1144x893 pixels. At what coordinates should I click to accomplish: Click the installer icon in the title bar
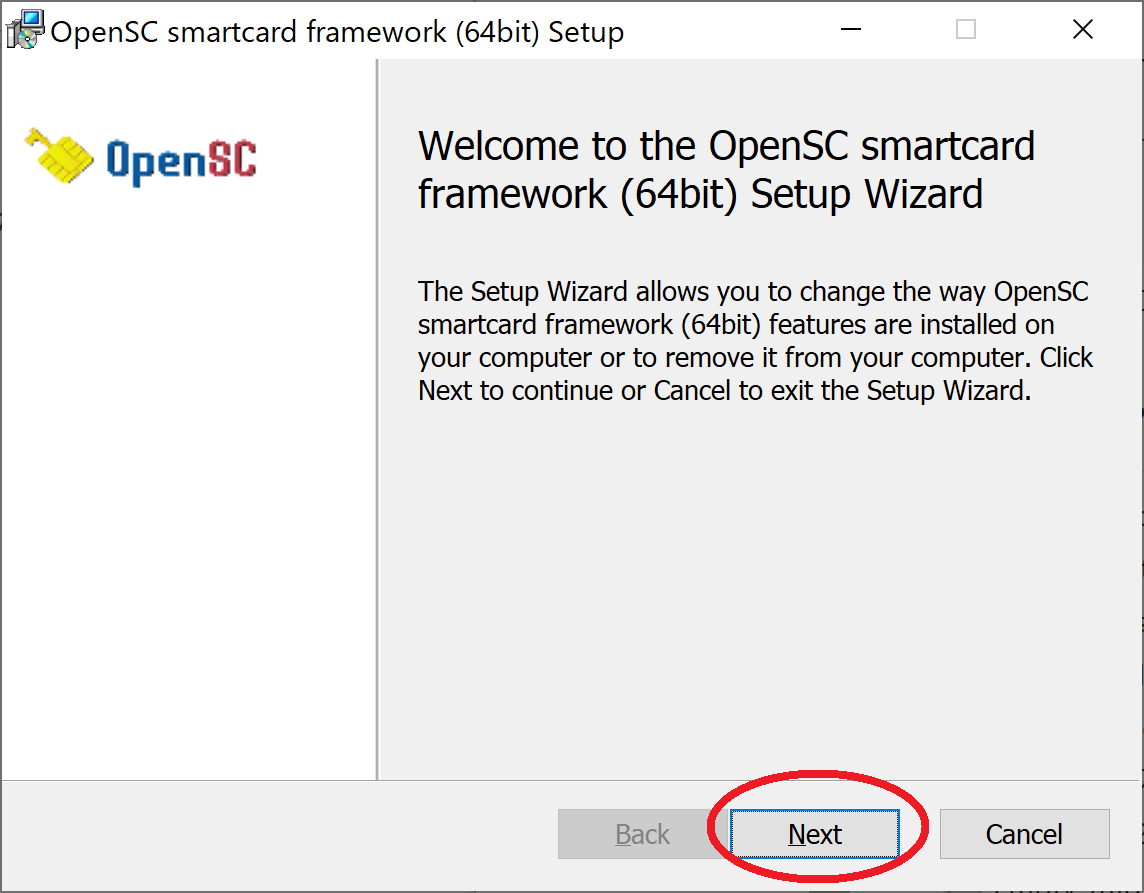(25, 29)
